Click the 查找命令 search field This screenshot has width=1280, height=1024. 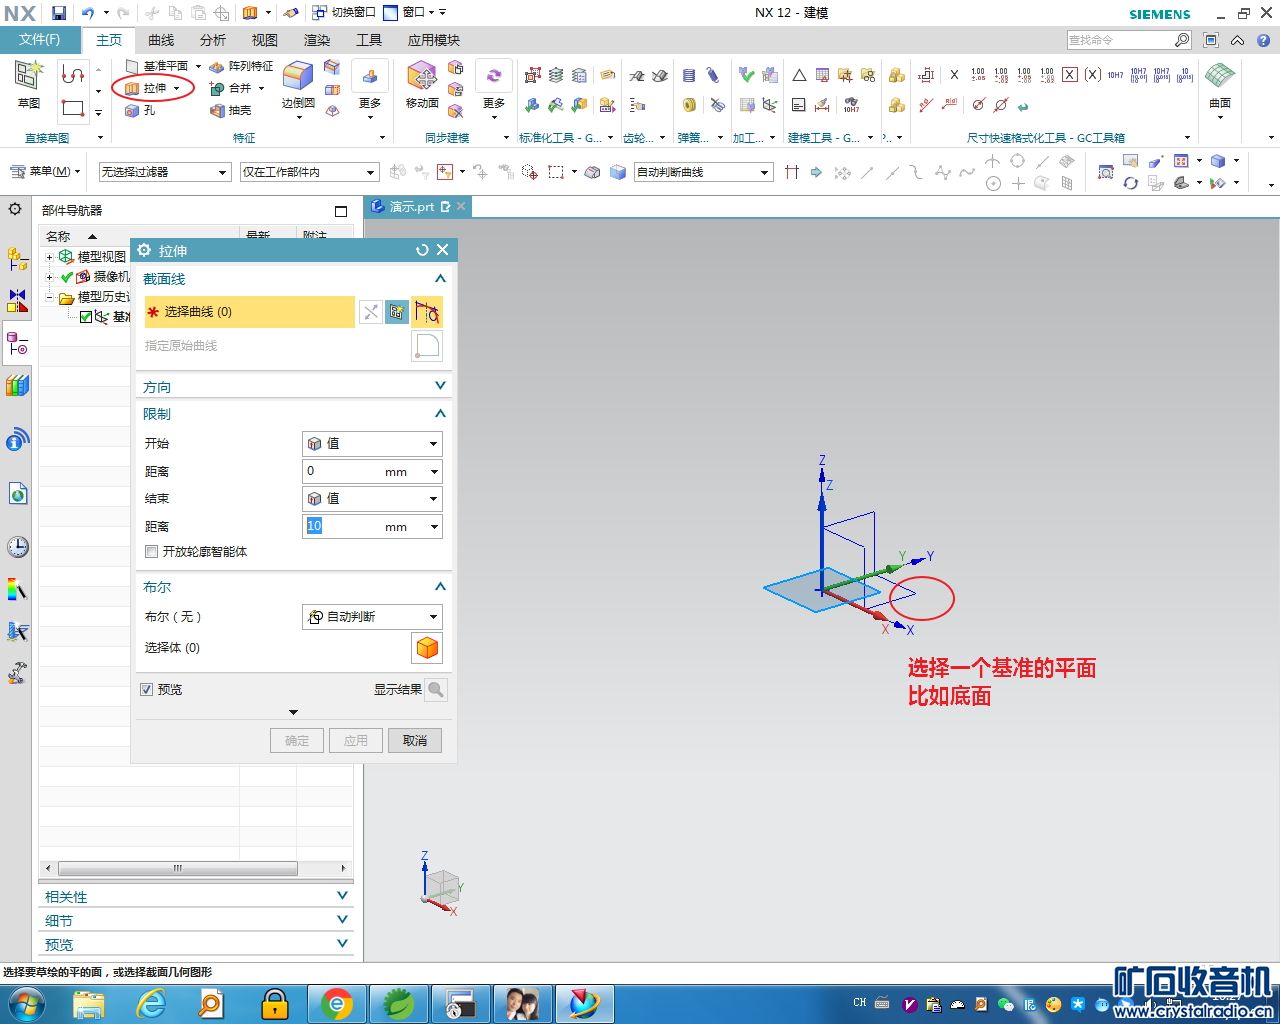click(x=1120, y=40)
